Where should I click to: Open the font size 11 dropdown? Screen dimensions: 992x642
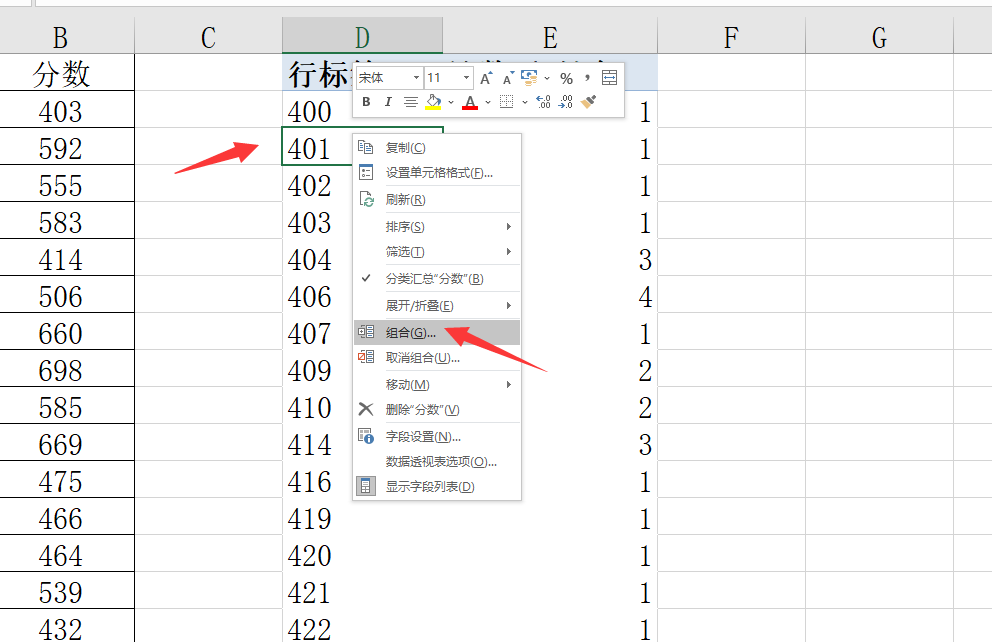click(466, 78)
